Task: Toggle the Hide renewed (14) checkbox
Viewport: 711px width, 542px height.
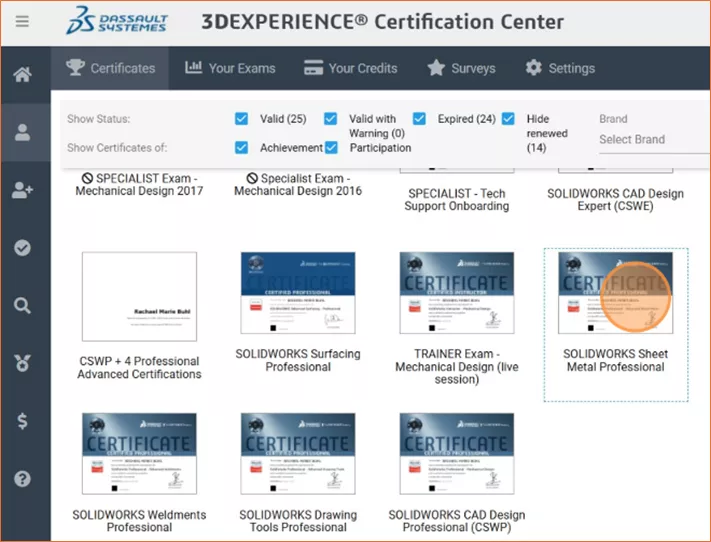Action: pos(508,119)
